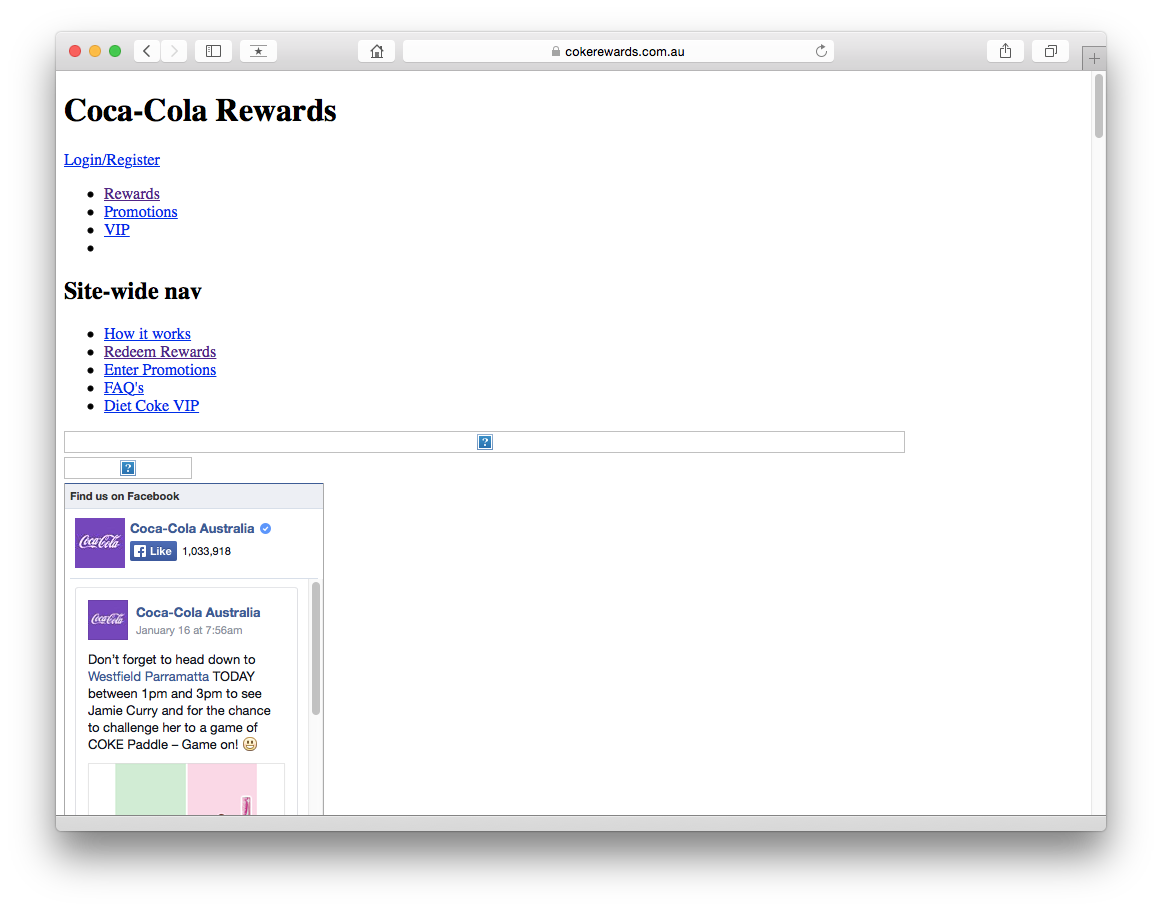
Task: Open the Login/Register link
Action: [x=112, y=159]
